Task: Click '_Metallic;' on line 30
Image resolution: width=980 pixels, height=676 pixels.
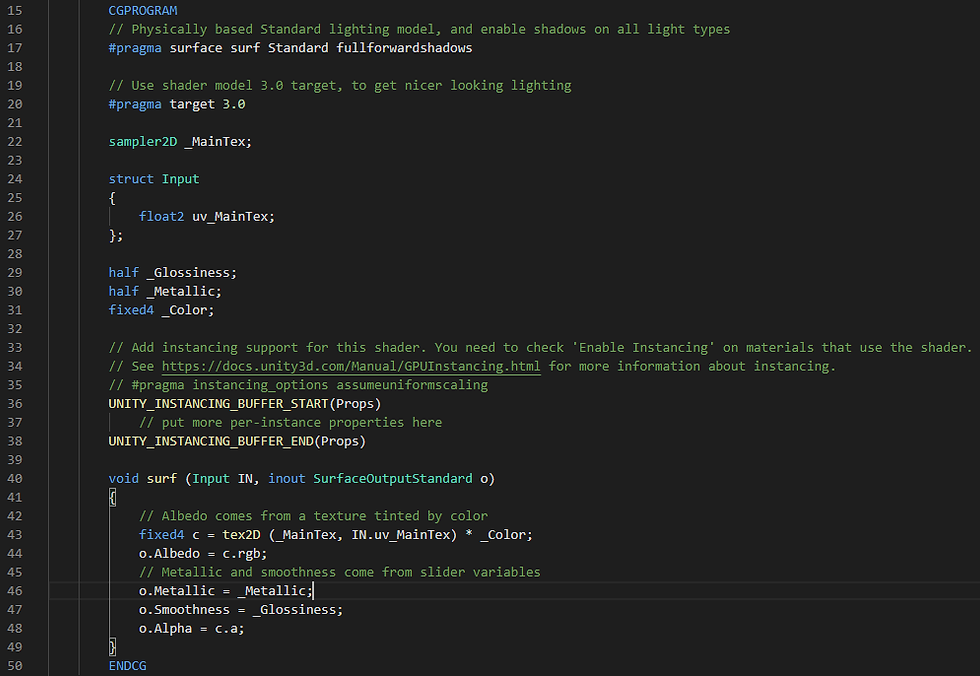Action: click(184, 292)
